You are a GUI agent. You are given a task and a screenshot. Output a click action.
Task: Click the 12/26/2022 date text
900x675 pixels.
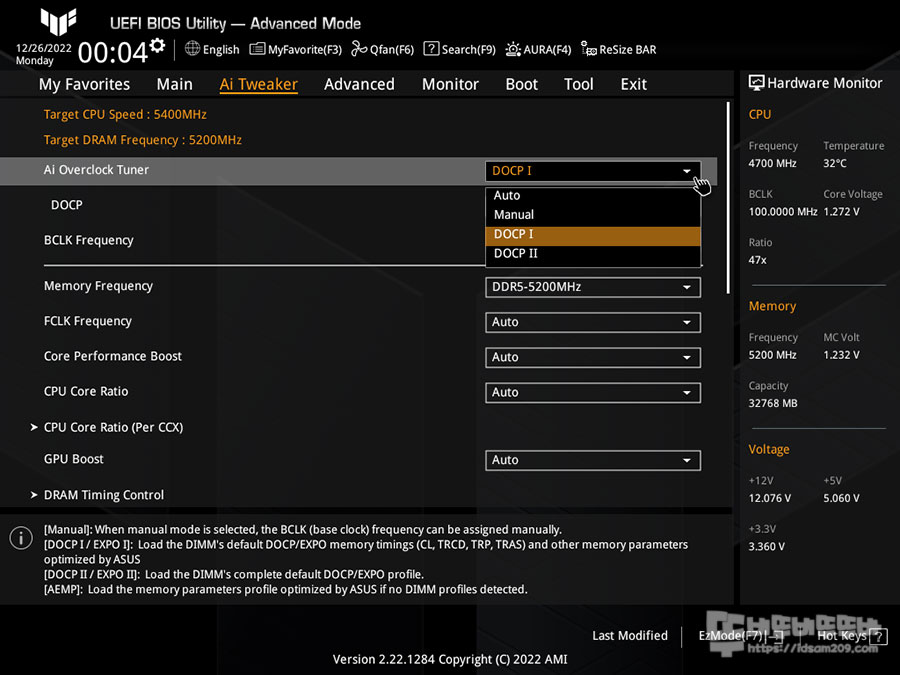[x=44, y=48]
